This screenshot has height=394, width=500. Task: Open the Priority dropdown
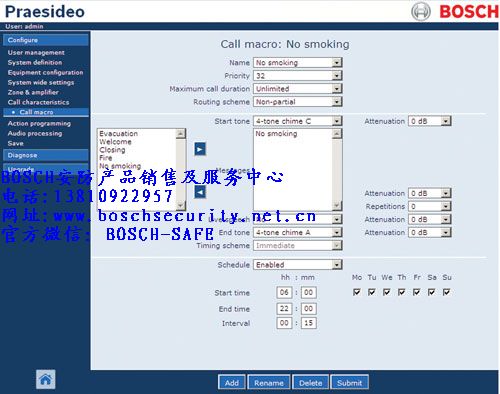pyautogui.click(x=298, y=76)
